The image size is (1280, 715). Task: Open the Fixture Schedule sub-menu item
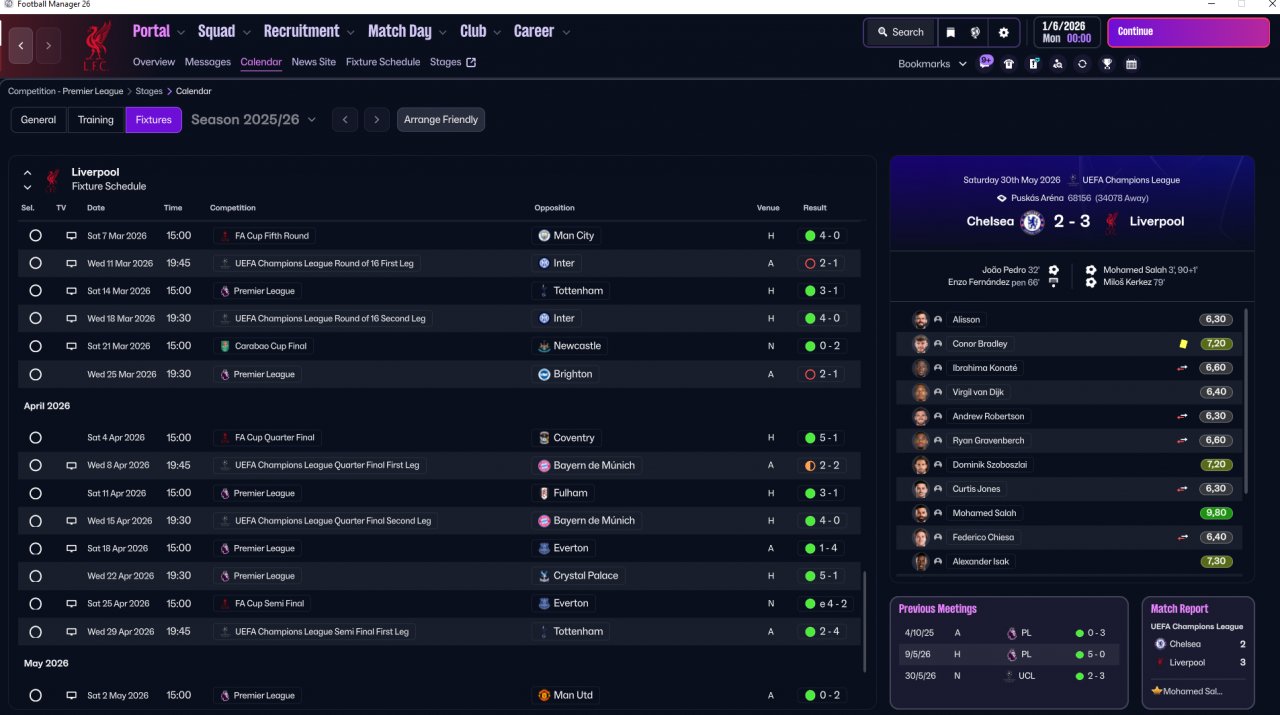coord(383,62)
